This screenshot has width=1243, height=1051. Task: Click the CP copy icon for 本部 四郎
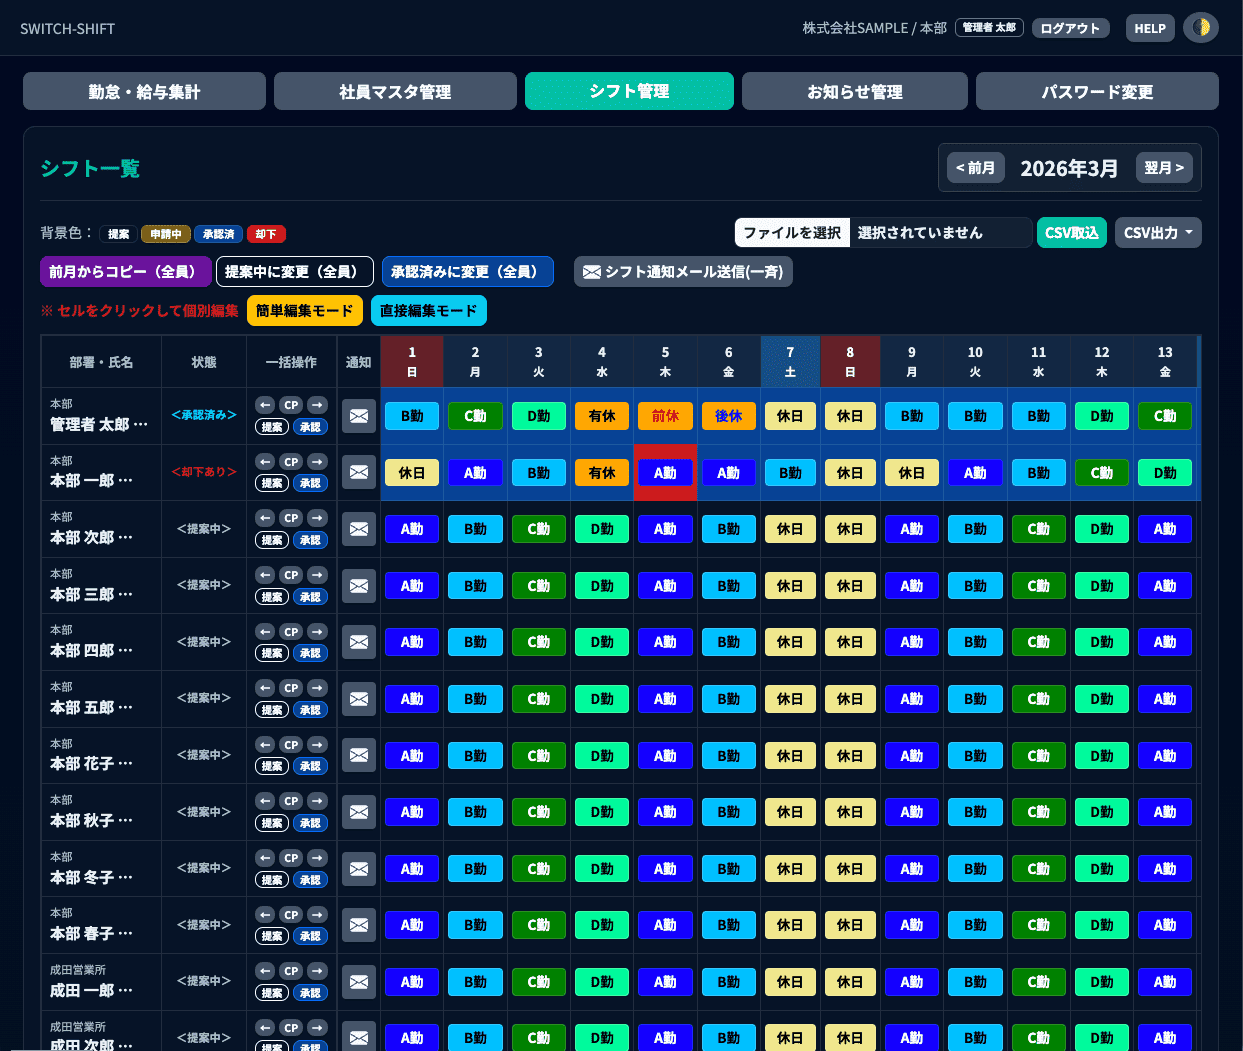point(291,631)
